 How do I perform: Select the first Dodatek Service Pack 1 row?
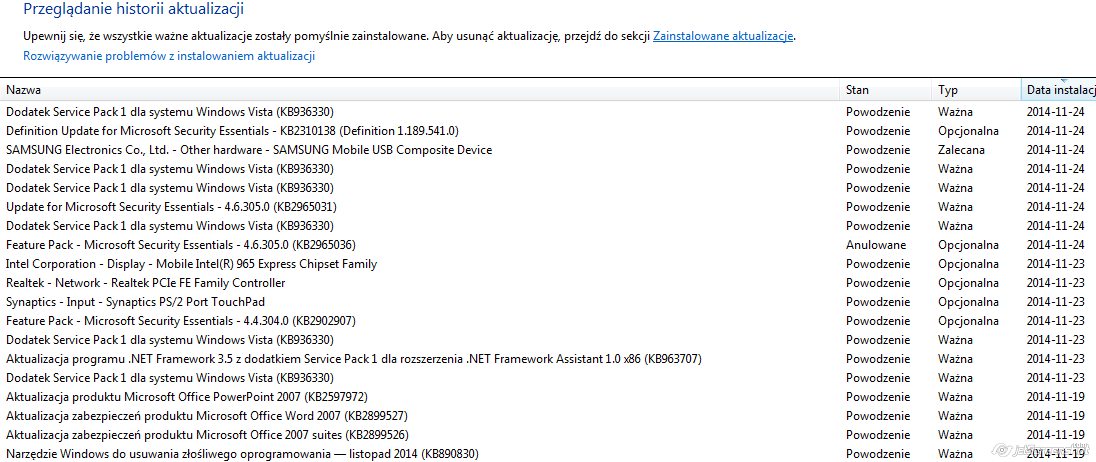click(x=548, y=112)
